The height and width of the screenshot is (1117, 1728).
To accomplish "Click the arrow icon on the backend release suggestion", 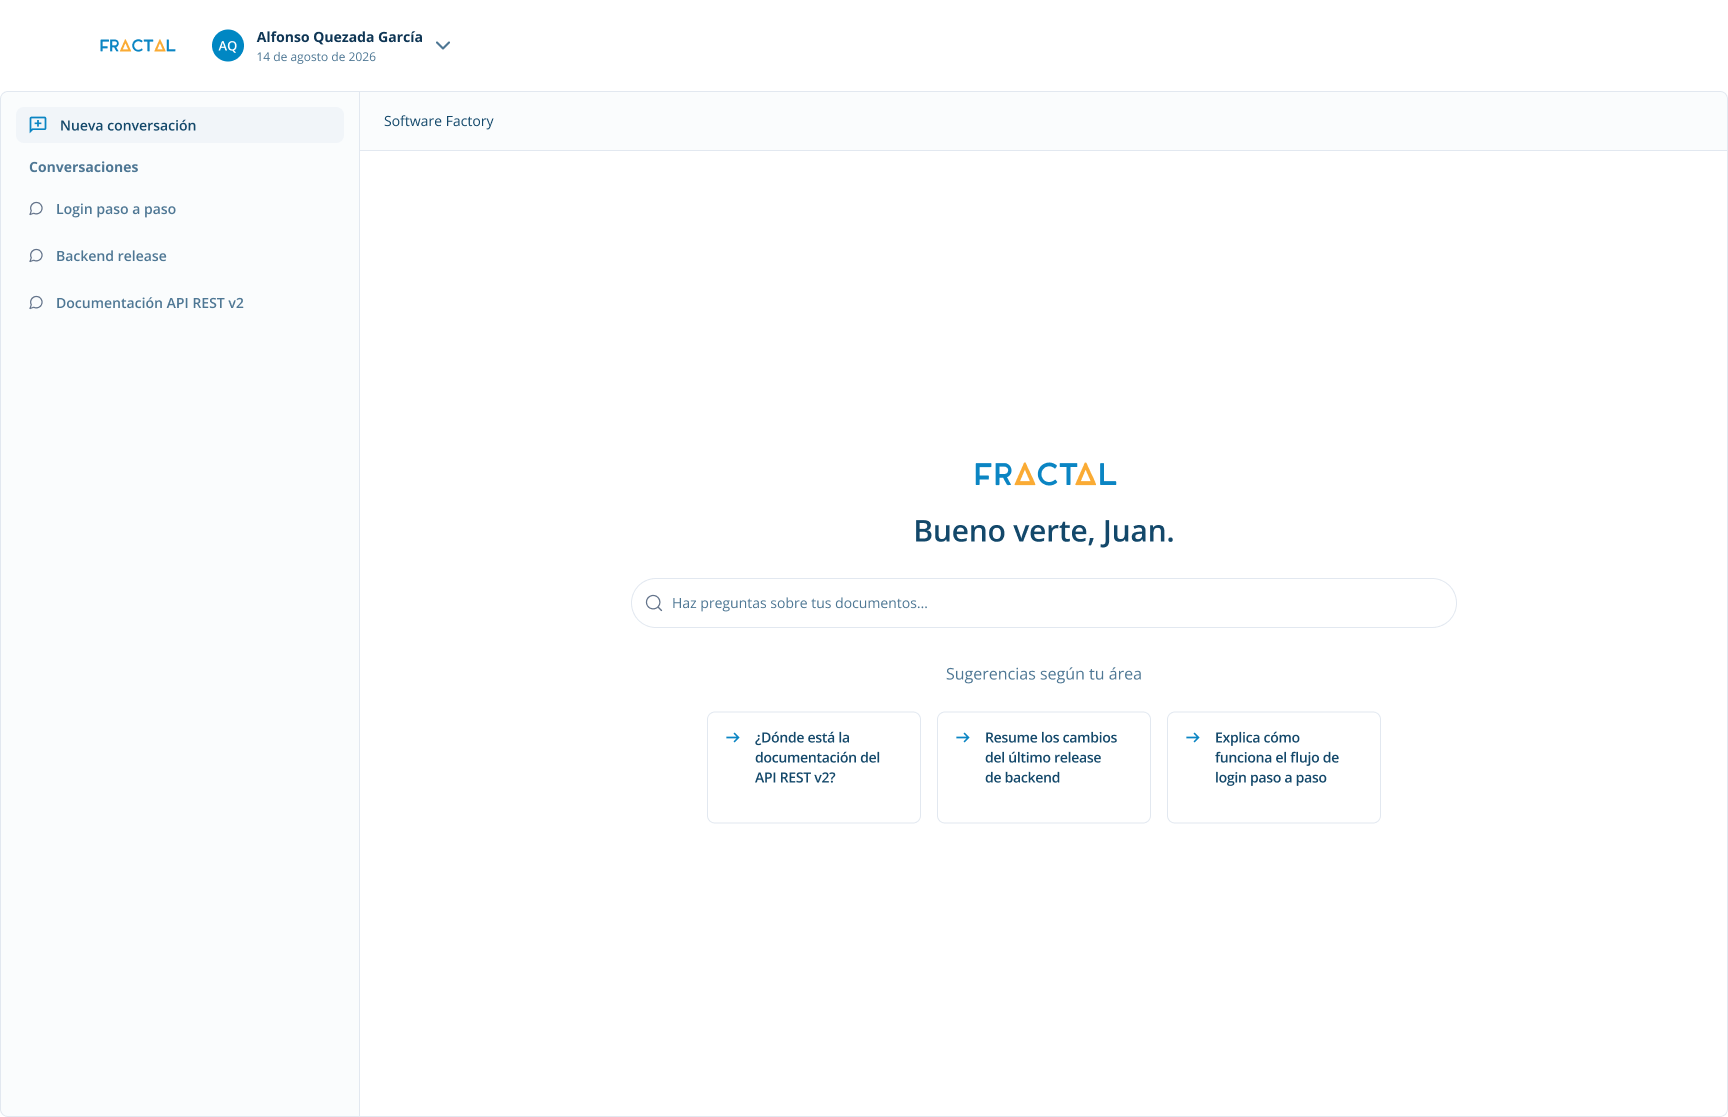I will click(x=963, y=738).
